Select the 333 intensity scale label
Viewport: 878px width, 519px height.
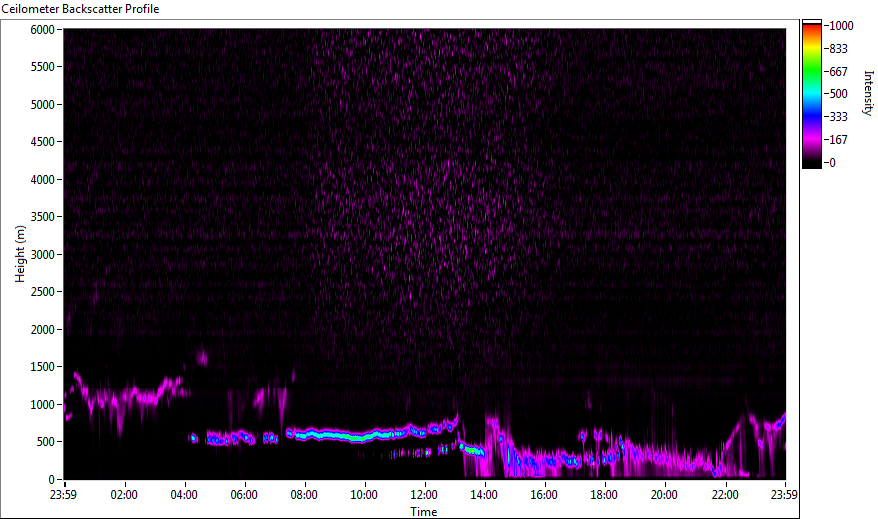839,117
